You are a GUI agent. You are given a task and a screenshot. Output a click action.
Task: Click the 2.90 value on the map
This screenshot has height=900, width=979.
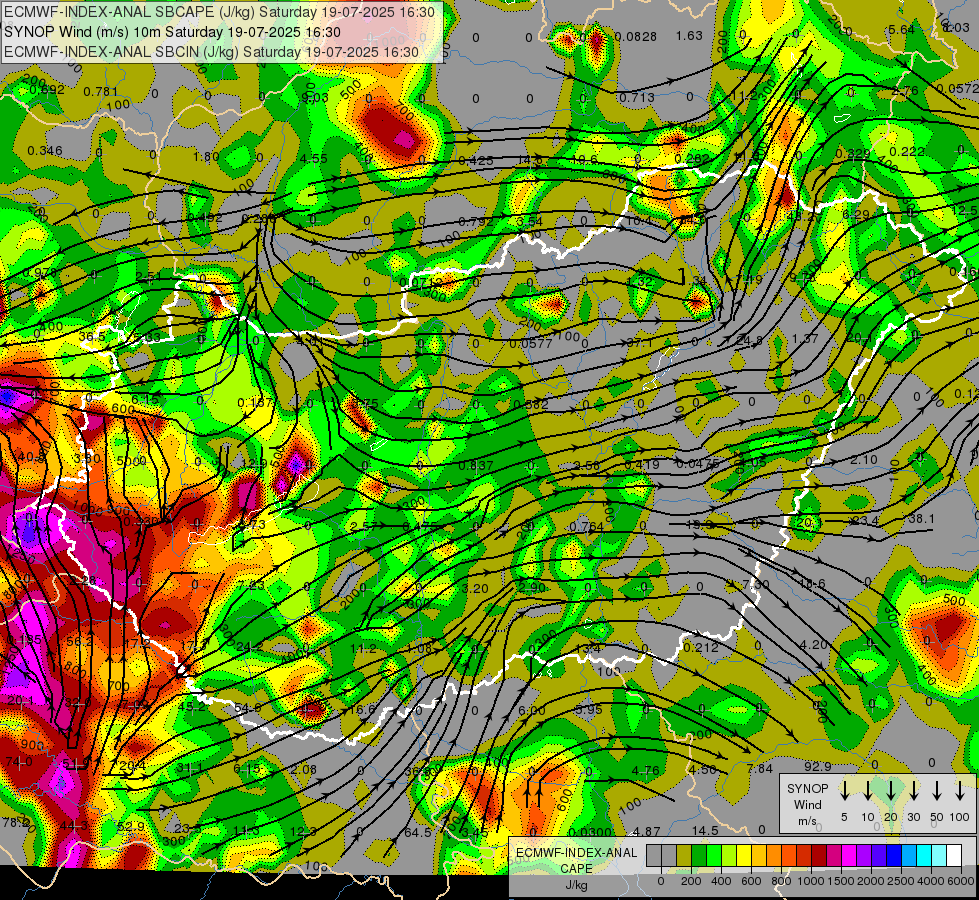(x=531, y=588)
